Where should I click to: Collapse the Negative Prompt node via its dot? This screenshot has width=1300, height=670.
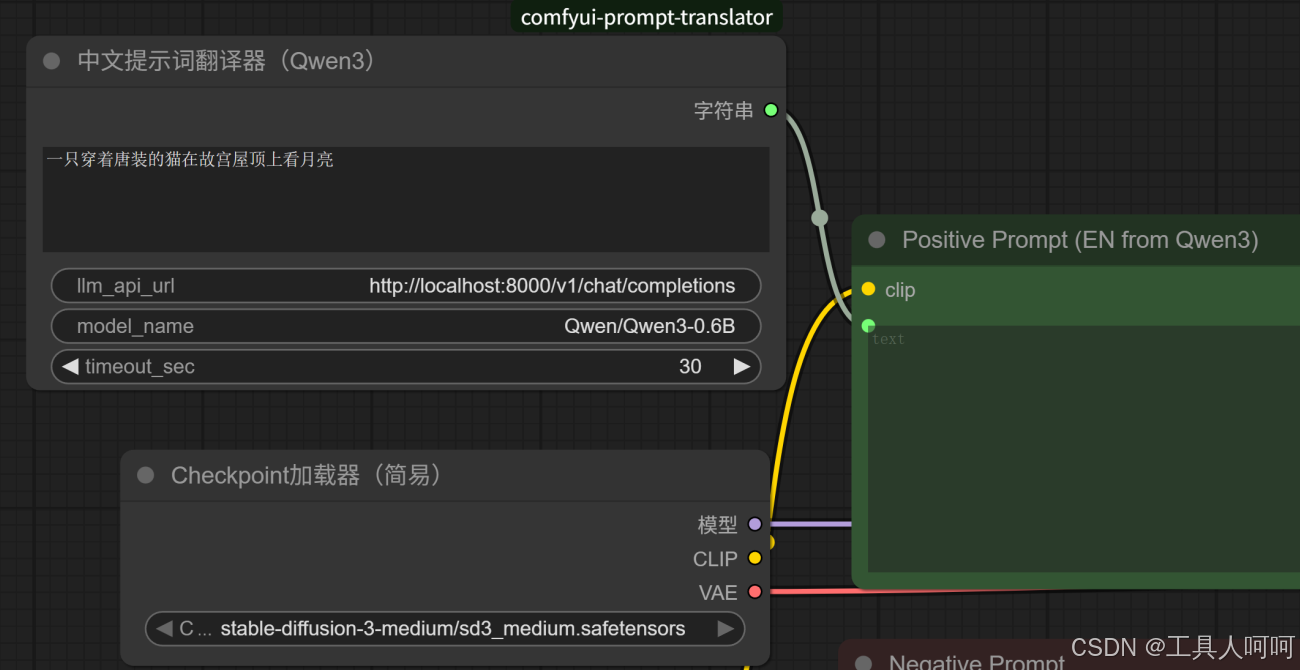864,662
